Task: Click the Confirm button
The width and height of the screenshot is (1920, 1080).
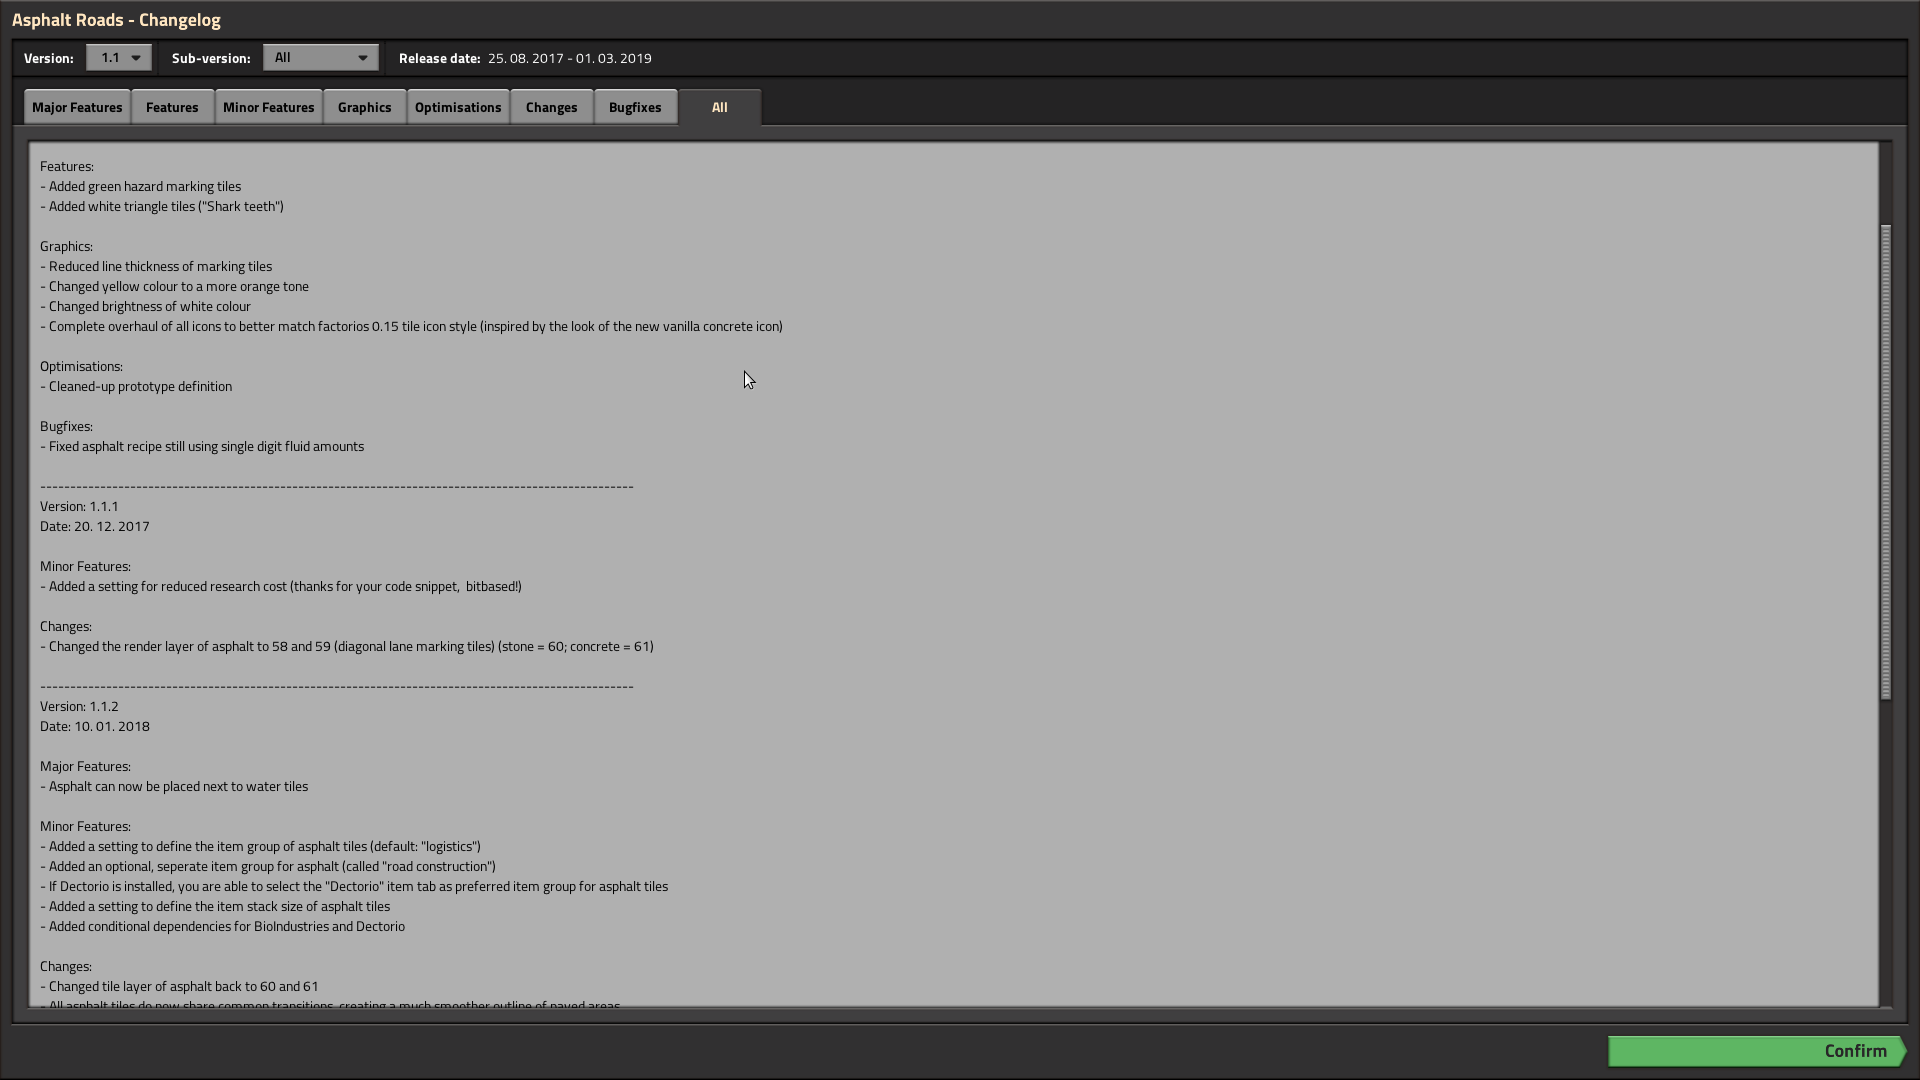Action: click(1855, 1050)
